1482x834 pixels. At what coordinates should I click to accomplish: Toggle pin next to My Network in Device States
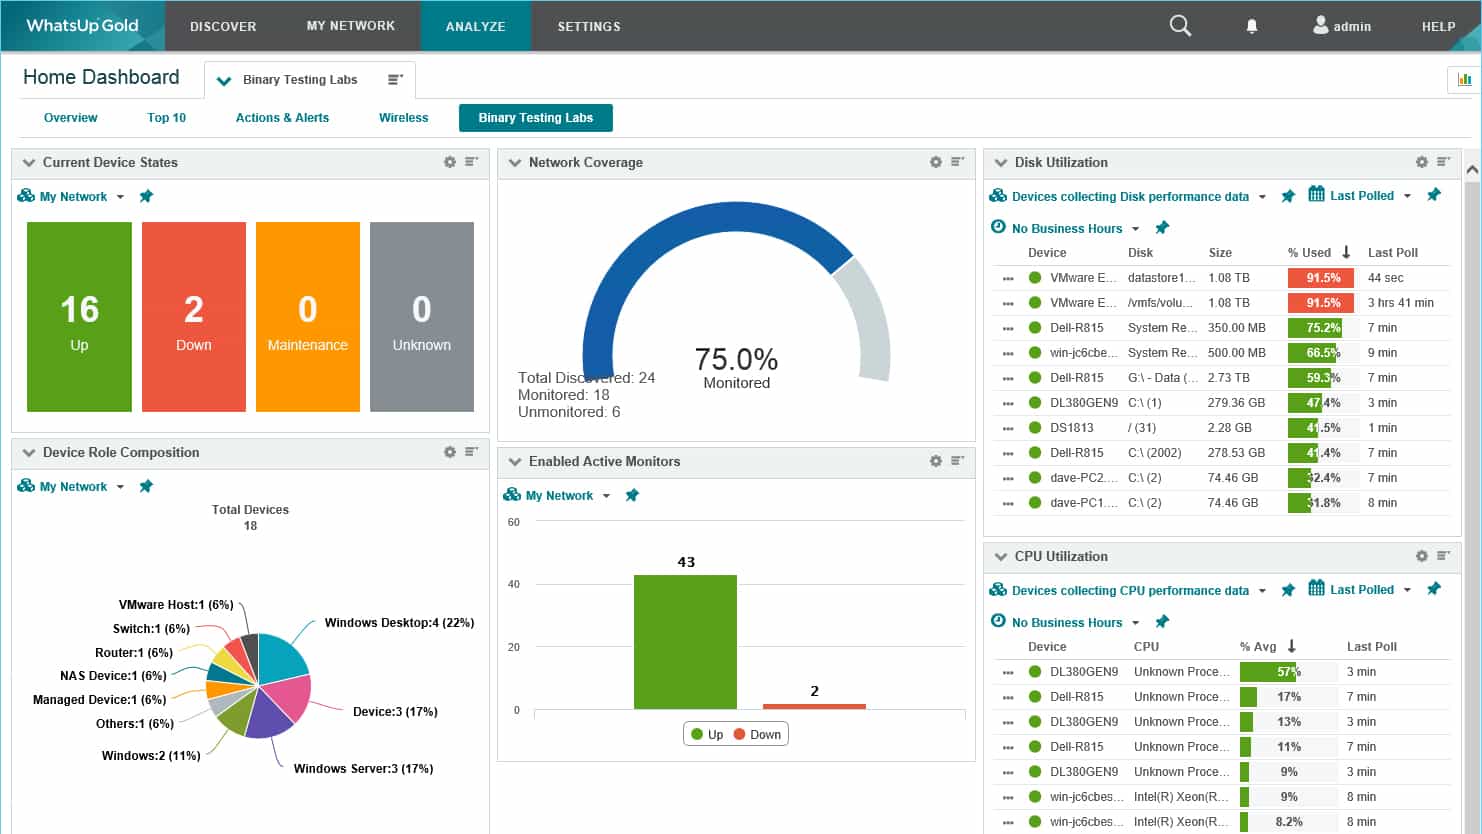tap(146, 196)
